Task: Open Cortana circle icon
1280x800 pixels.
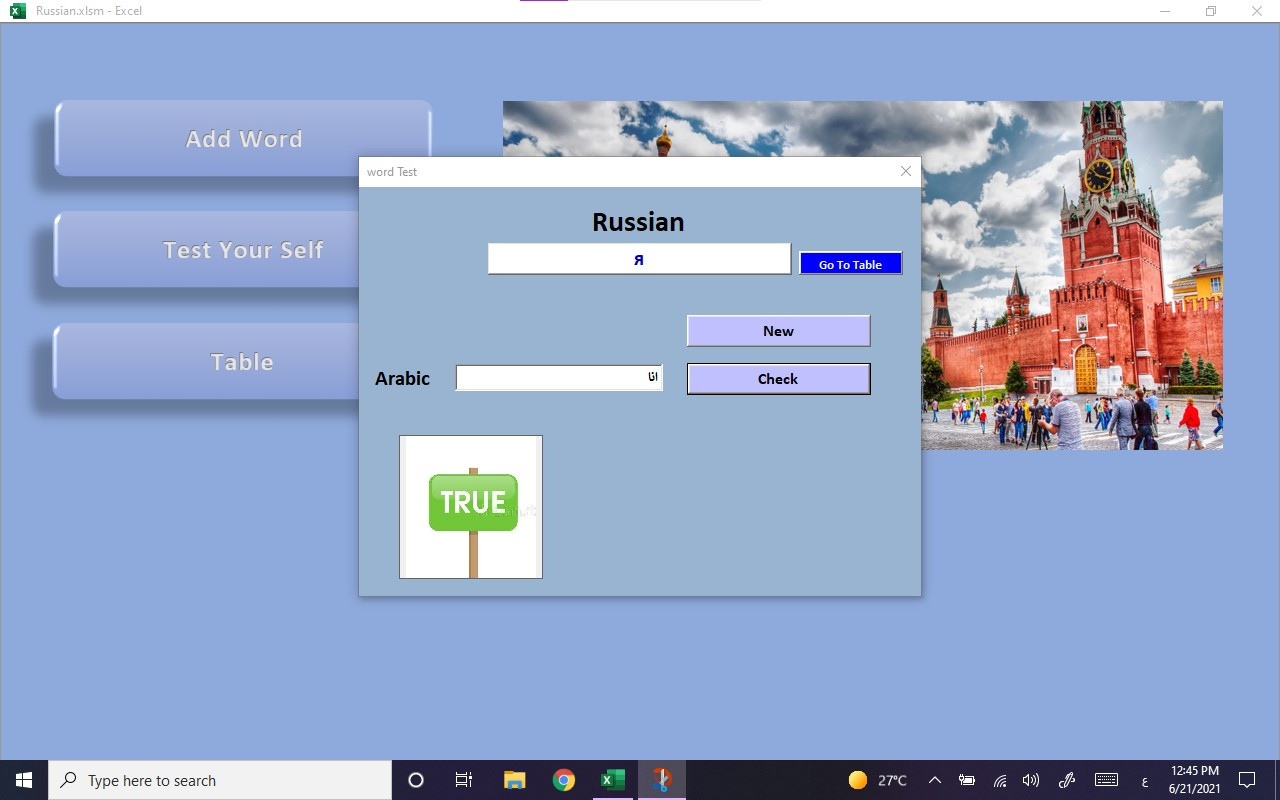Action: coord(416,780)
